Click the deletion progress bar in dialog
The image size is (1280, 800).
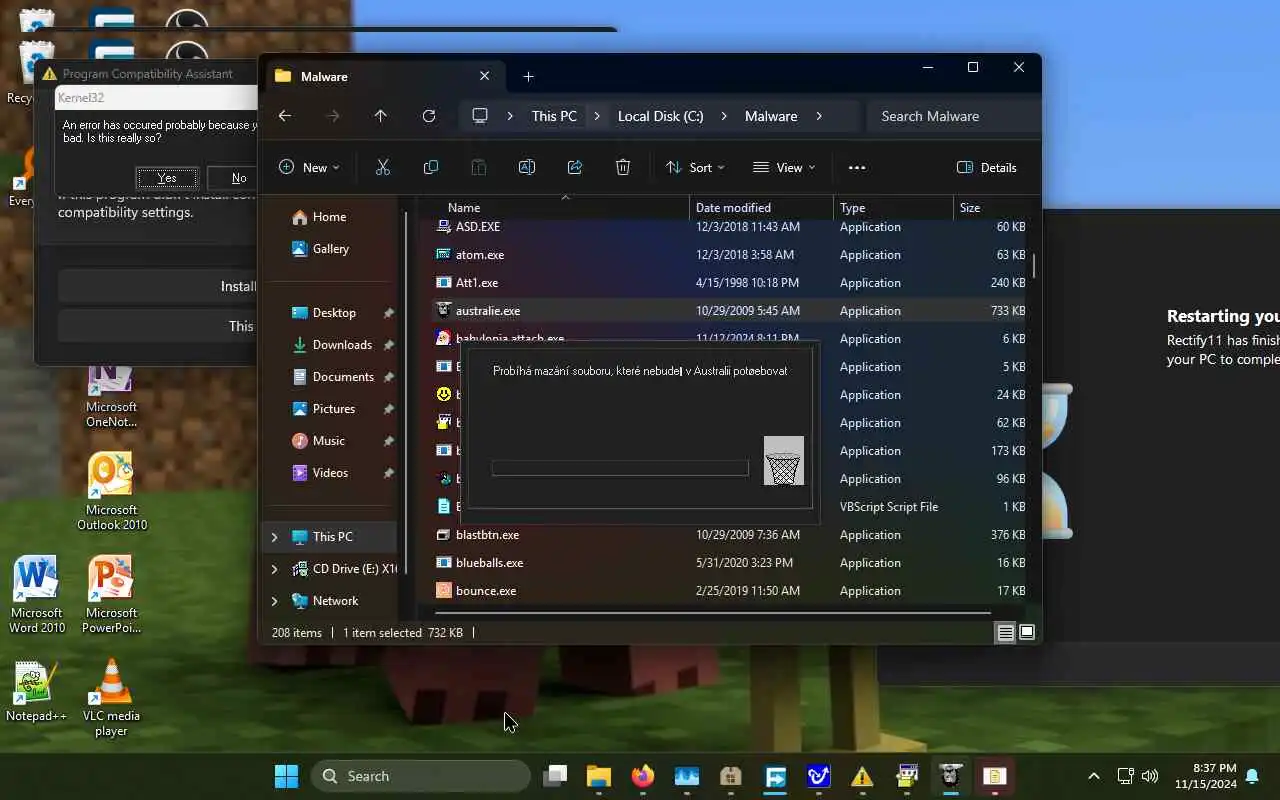[620, 468]
